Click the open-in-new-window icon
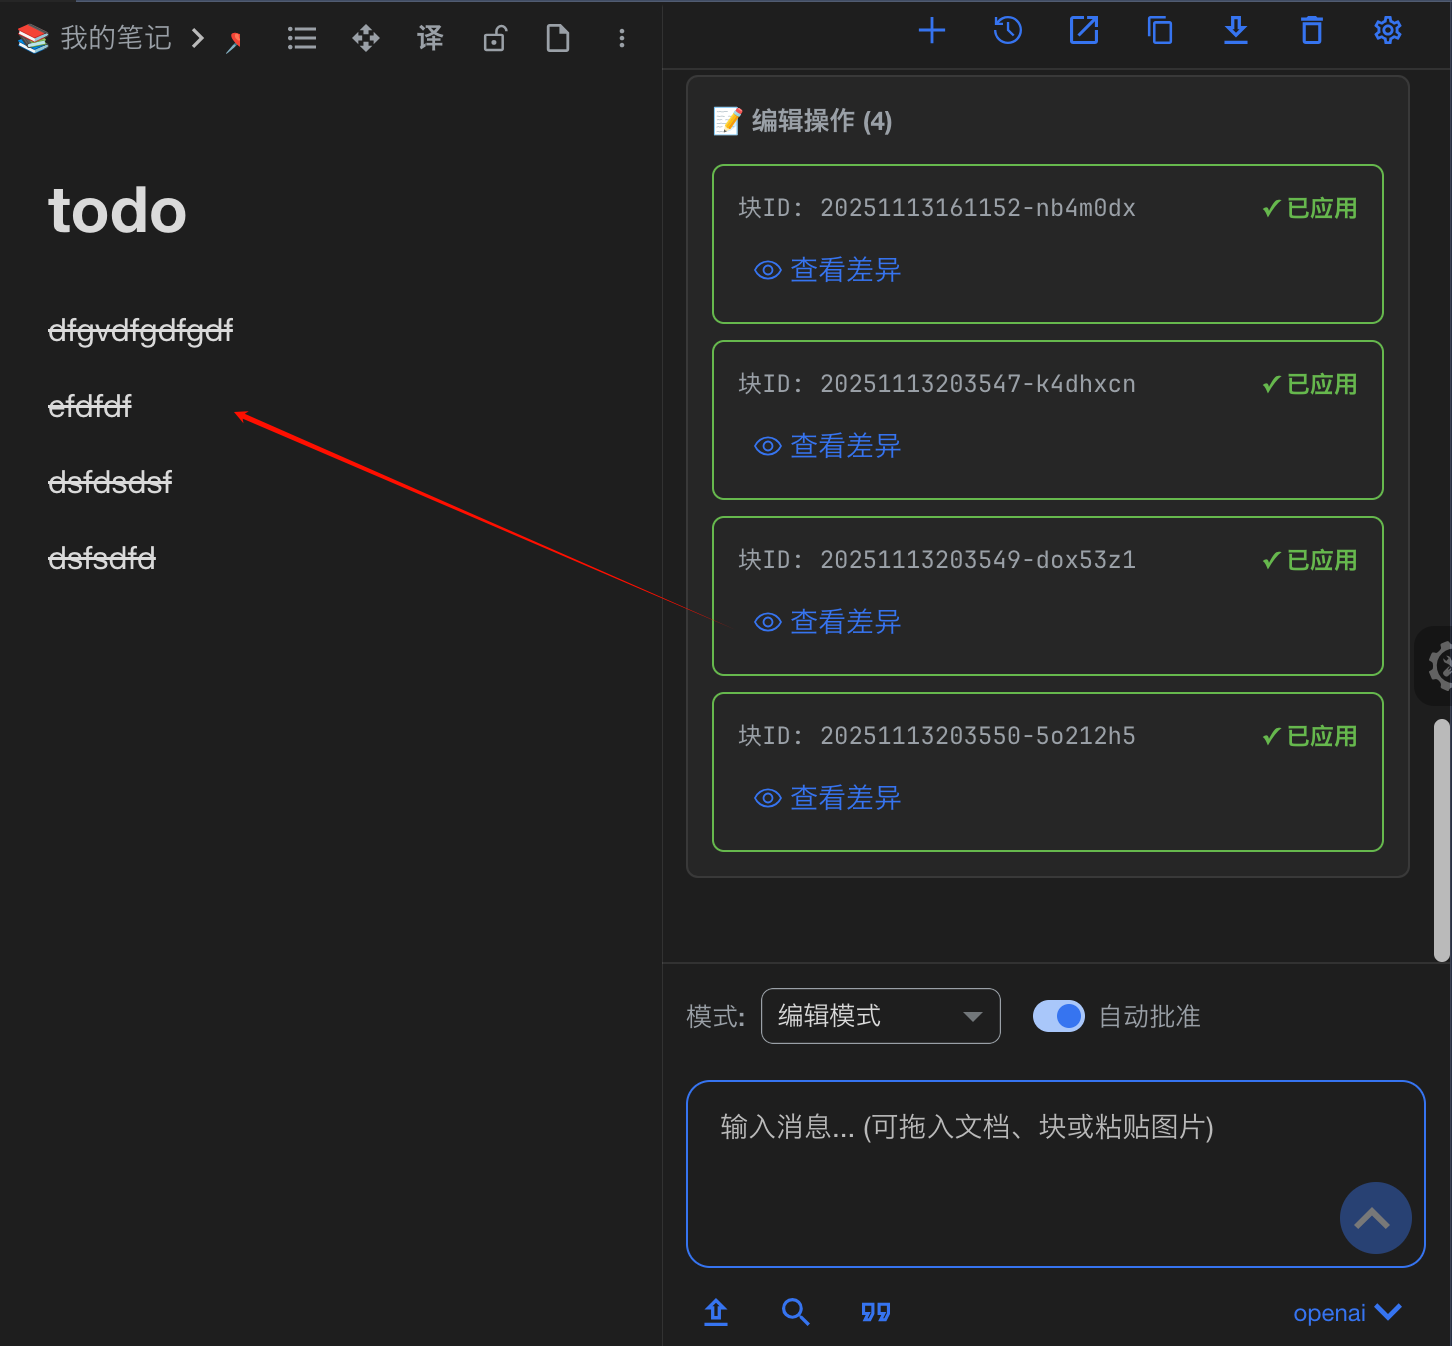The width and height of the screenshot is (1452, 1346). (x=1084, y=31)
